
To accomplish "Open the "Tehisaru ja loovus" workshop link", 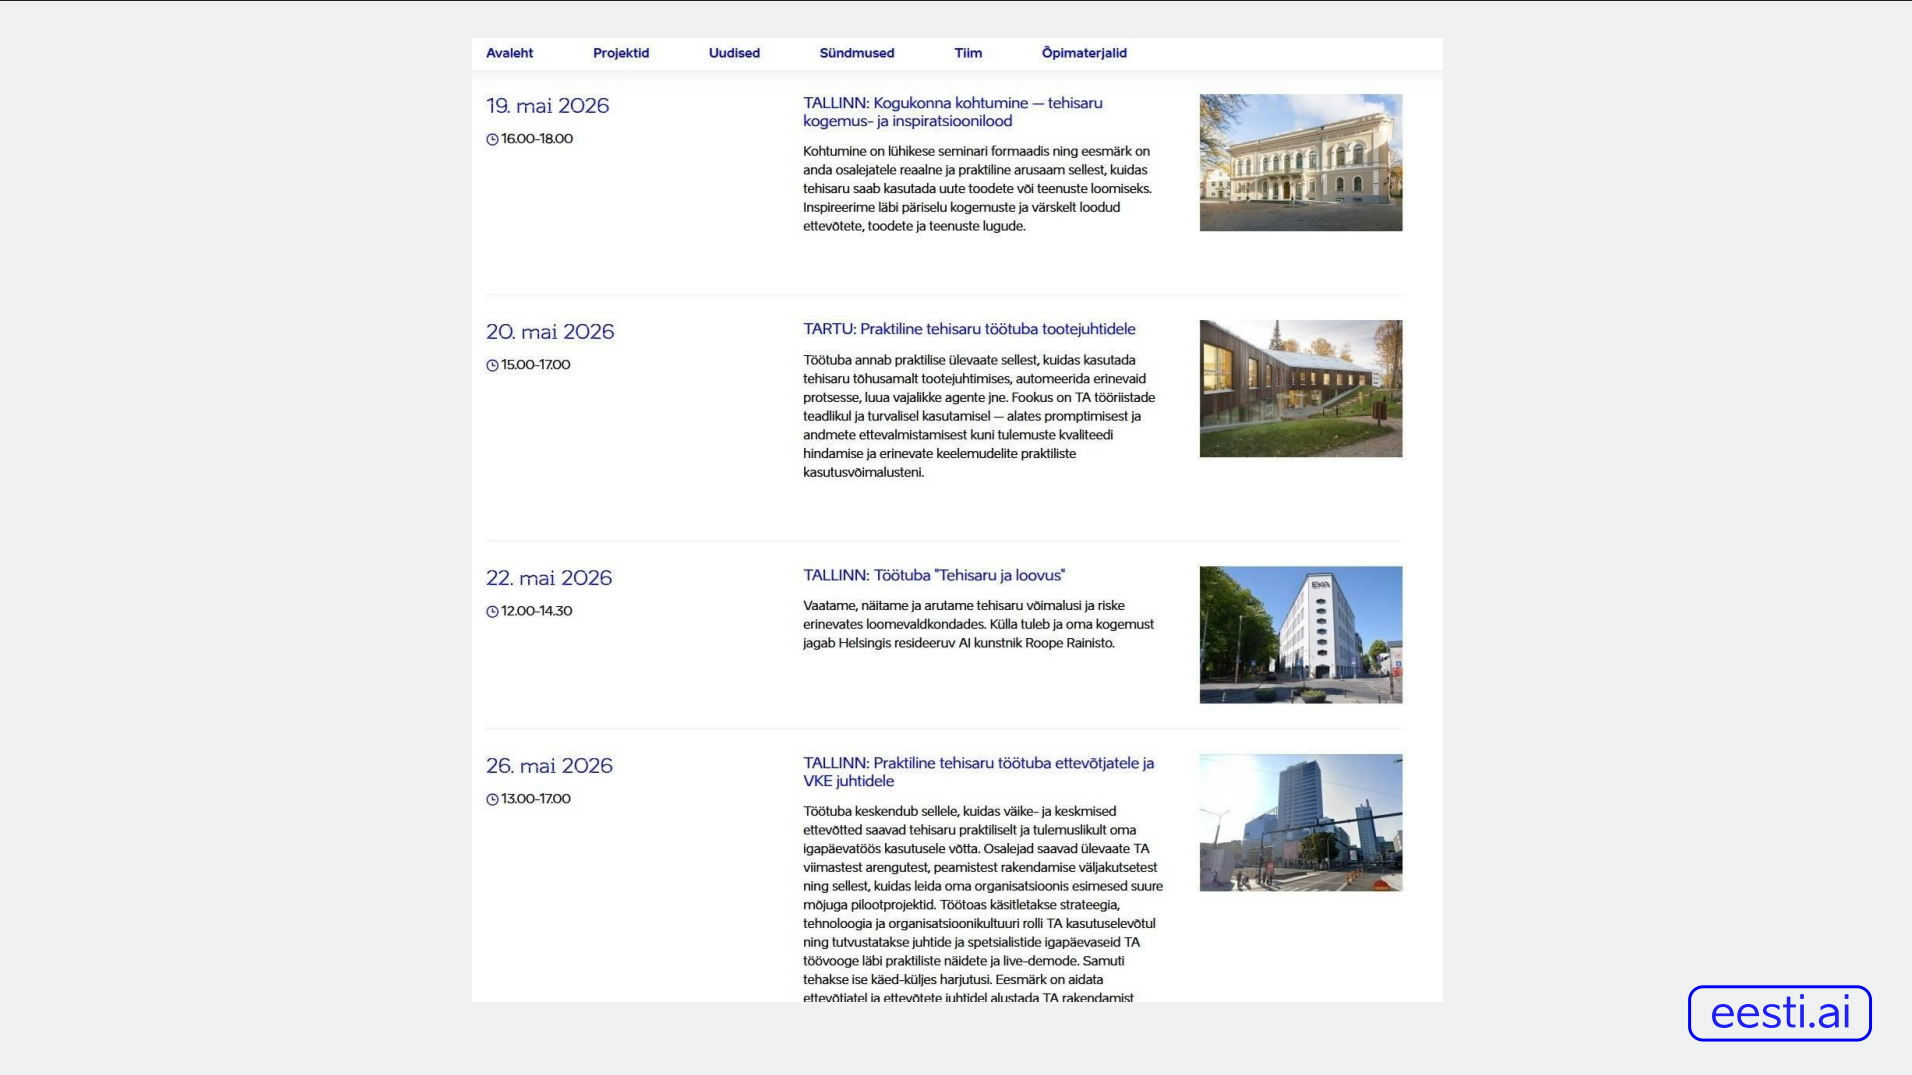I will (x=934, y=575).
